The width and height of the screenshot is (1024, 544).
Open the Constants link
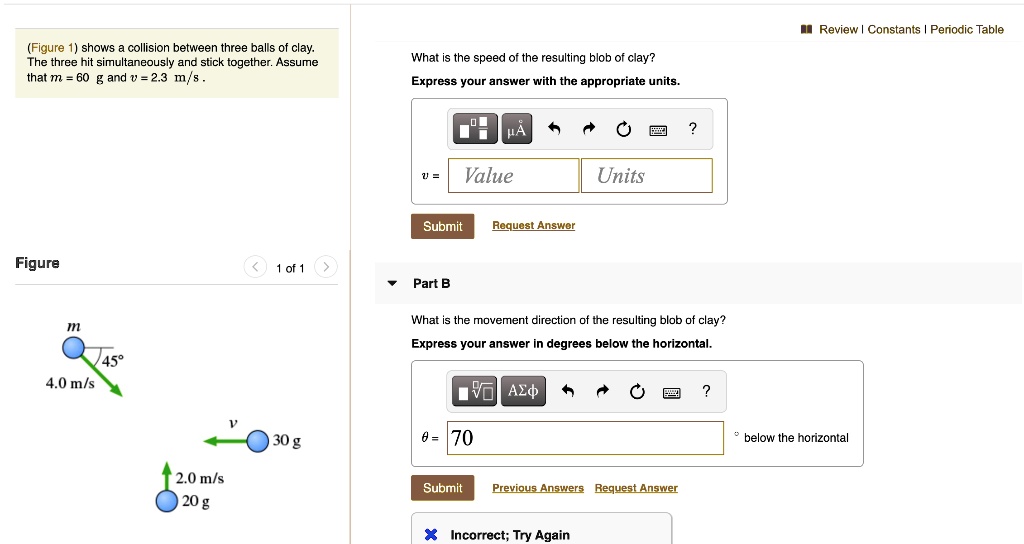tap(894, 29)
